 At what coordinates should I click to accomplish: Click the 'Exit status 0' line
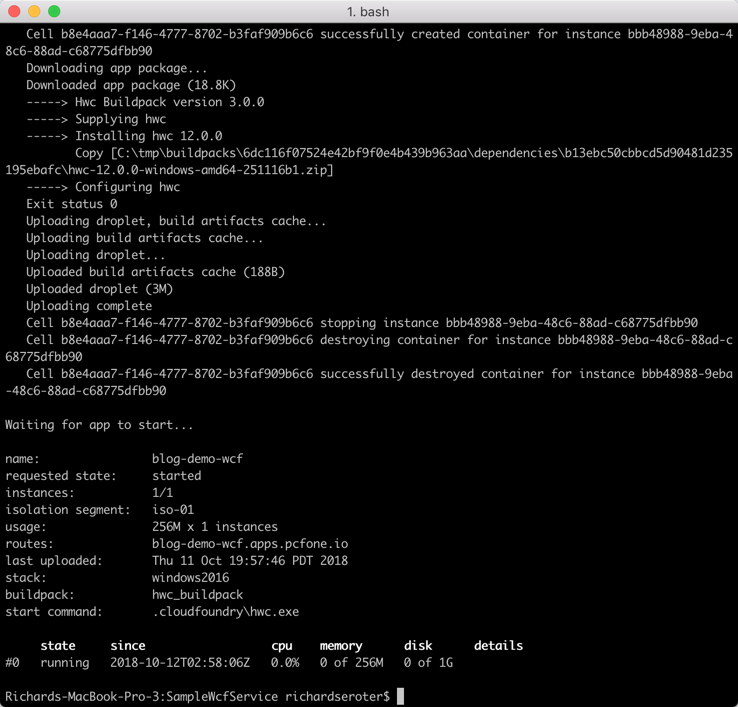tap(71, 204)
